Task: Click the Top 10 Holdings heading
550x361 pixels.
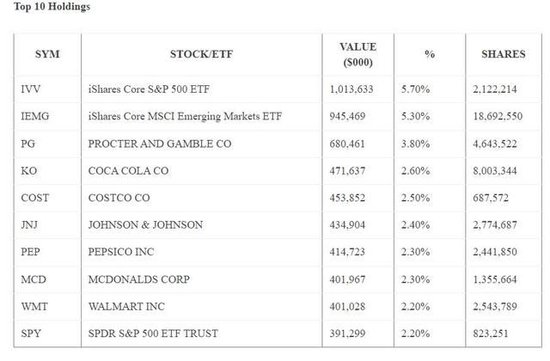Action: tap(52, 7)
